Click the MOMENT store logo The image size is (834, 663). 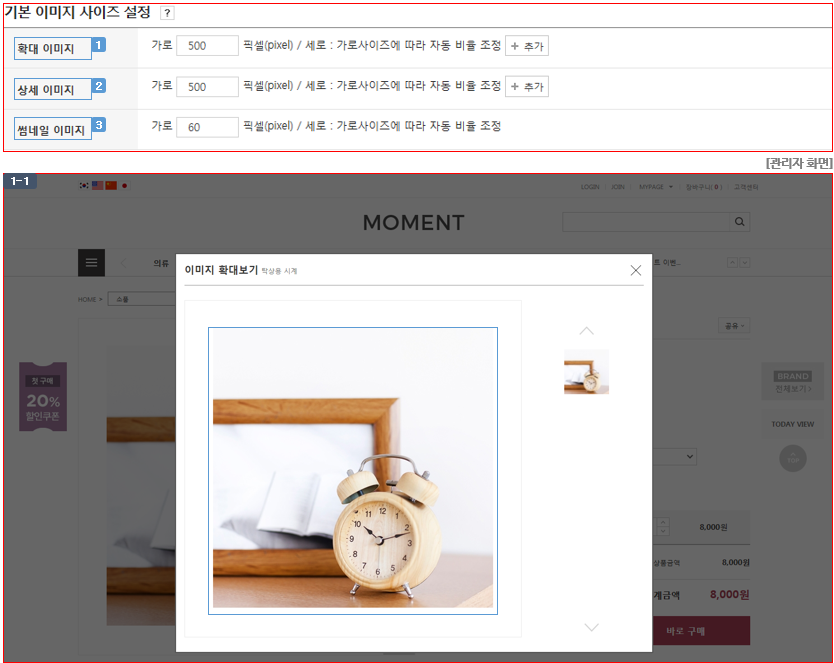414,223
